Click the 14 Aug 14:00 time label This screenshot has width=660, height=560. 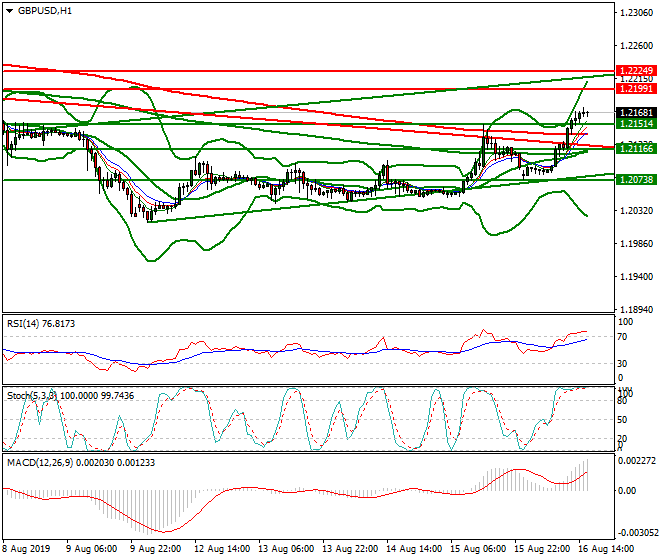[x=414, y=549]
